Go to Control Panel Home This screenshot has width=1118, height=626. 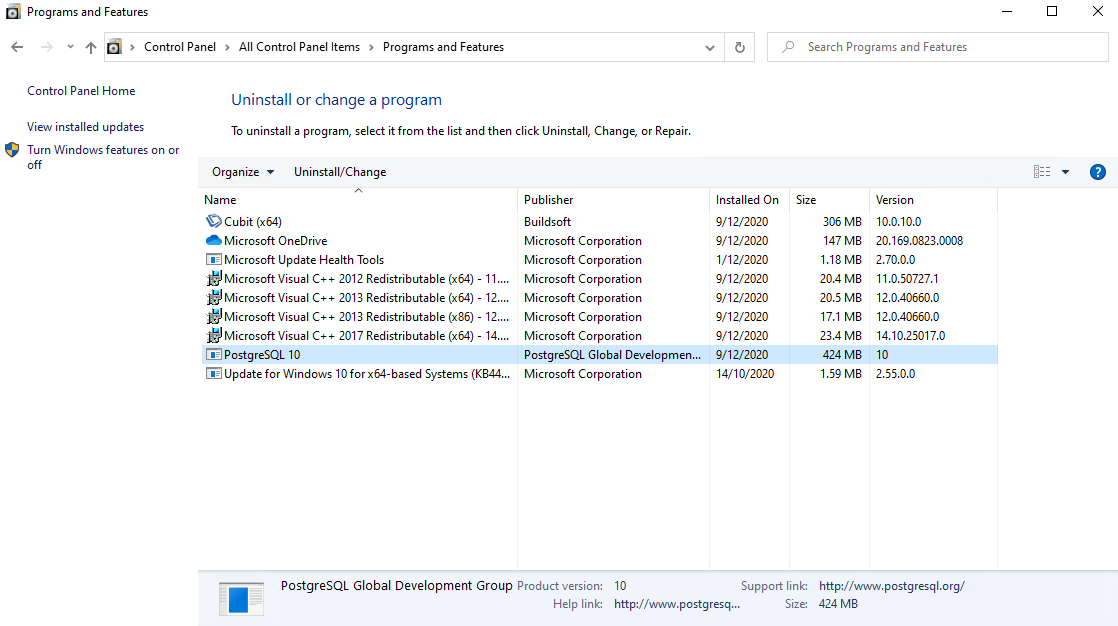point(81,91)
